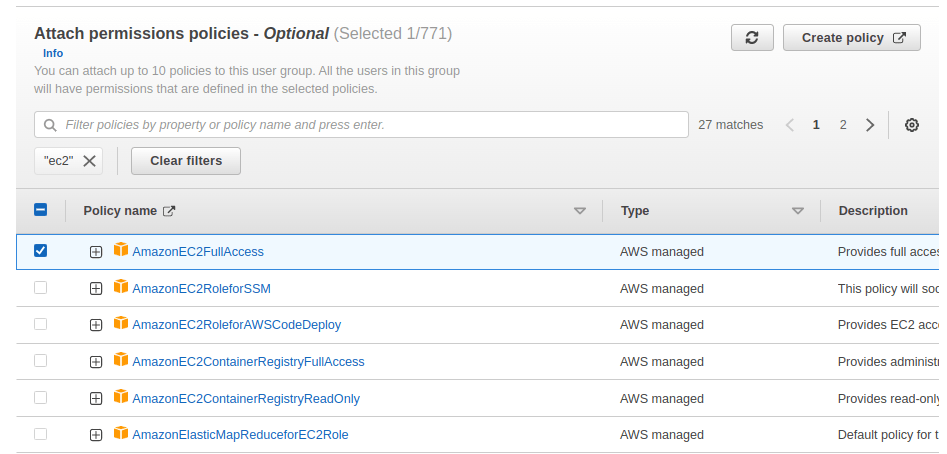The width and height of the screenshot is (947, 454).
Task: Open the AmazonEC2ContainerRegistryFullAccess link
Action: [248, 362]
